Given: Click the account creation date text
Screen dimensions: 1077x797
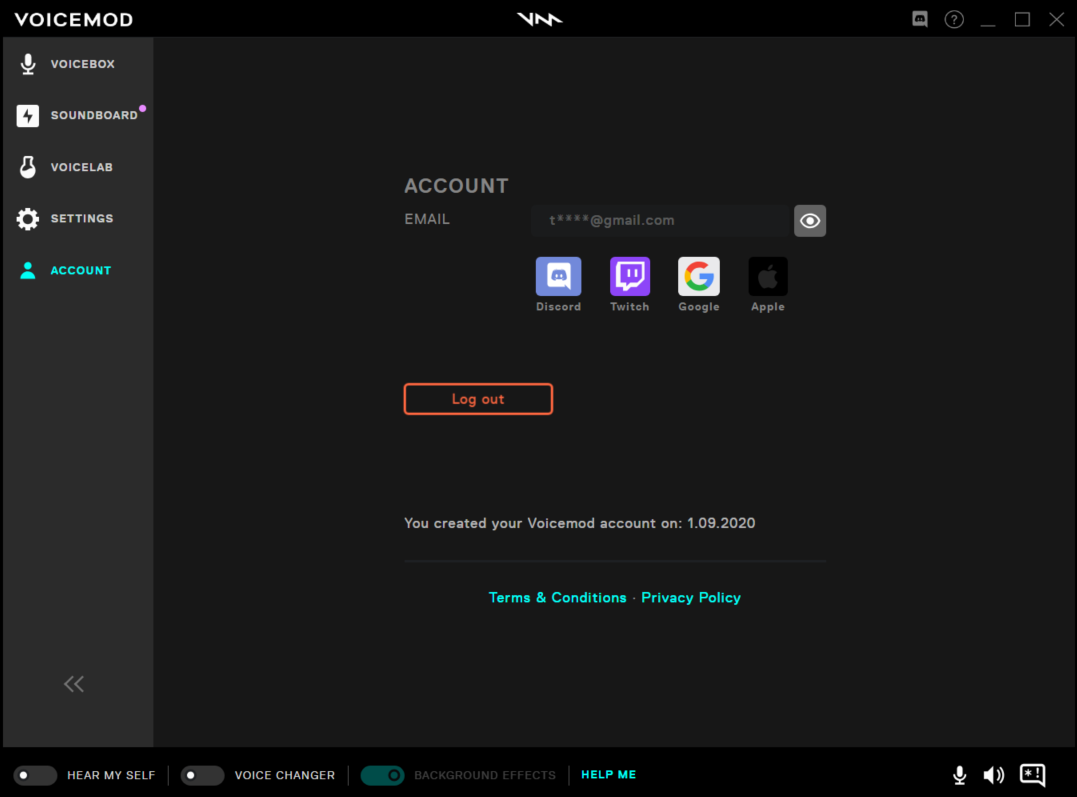Looking at the screenshot, I should [x=580, y=524].
